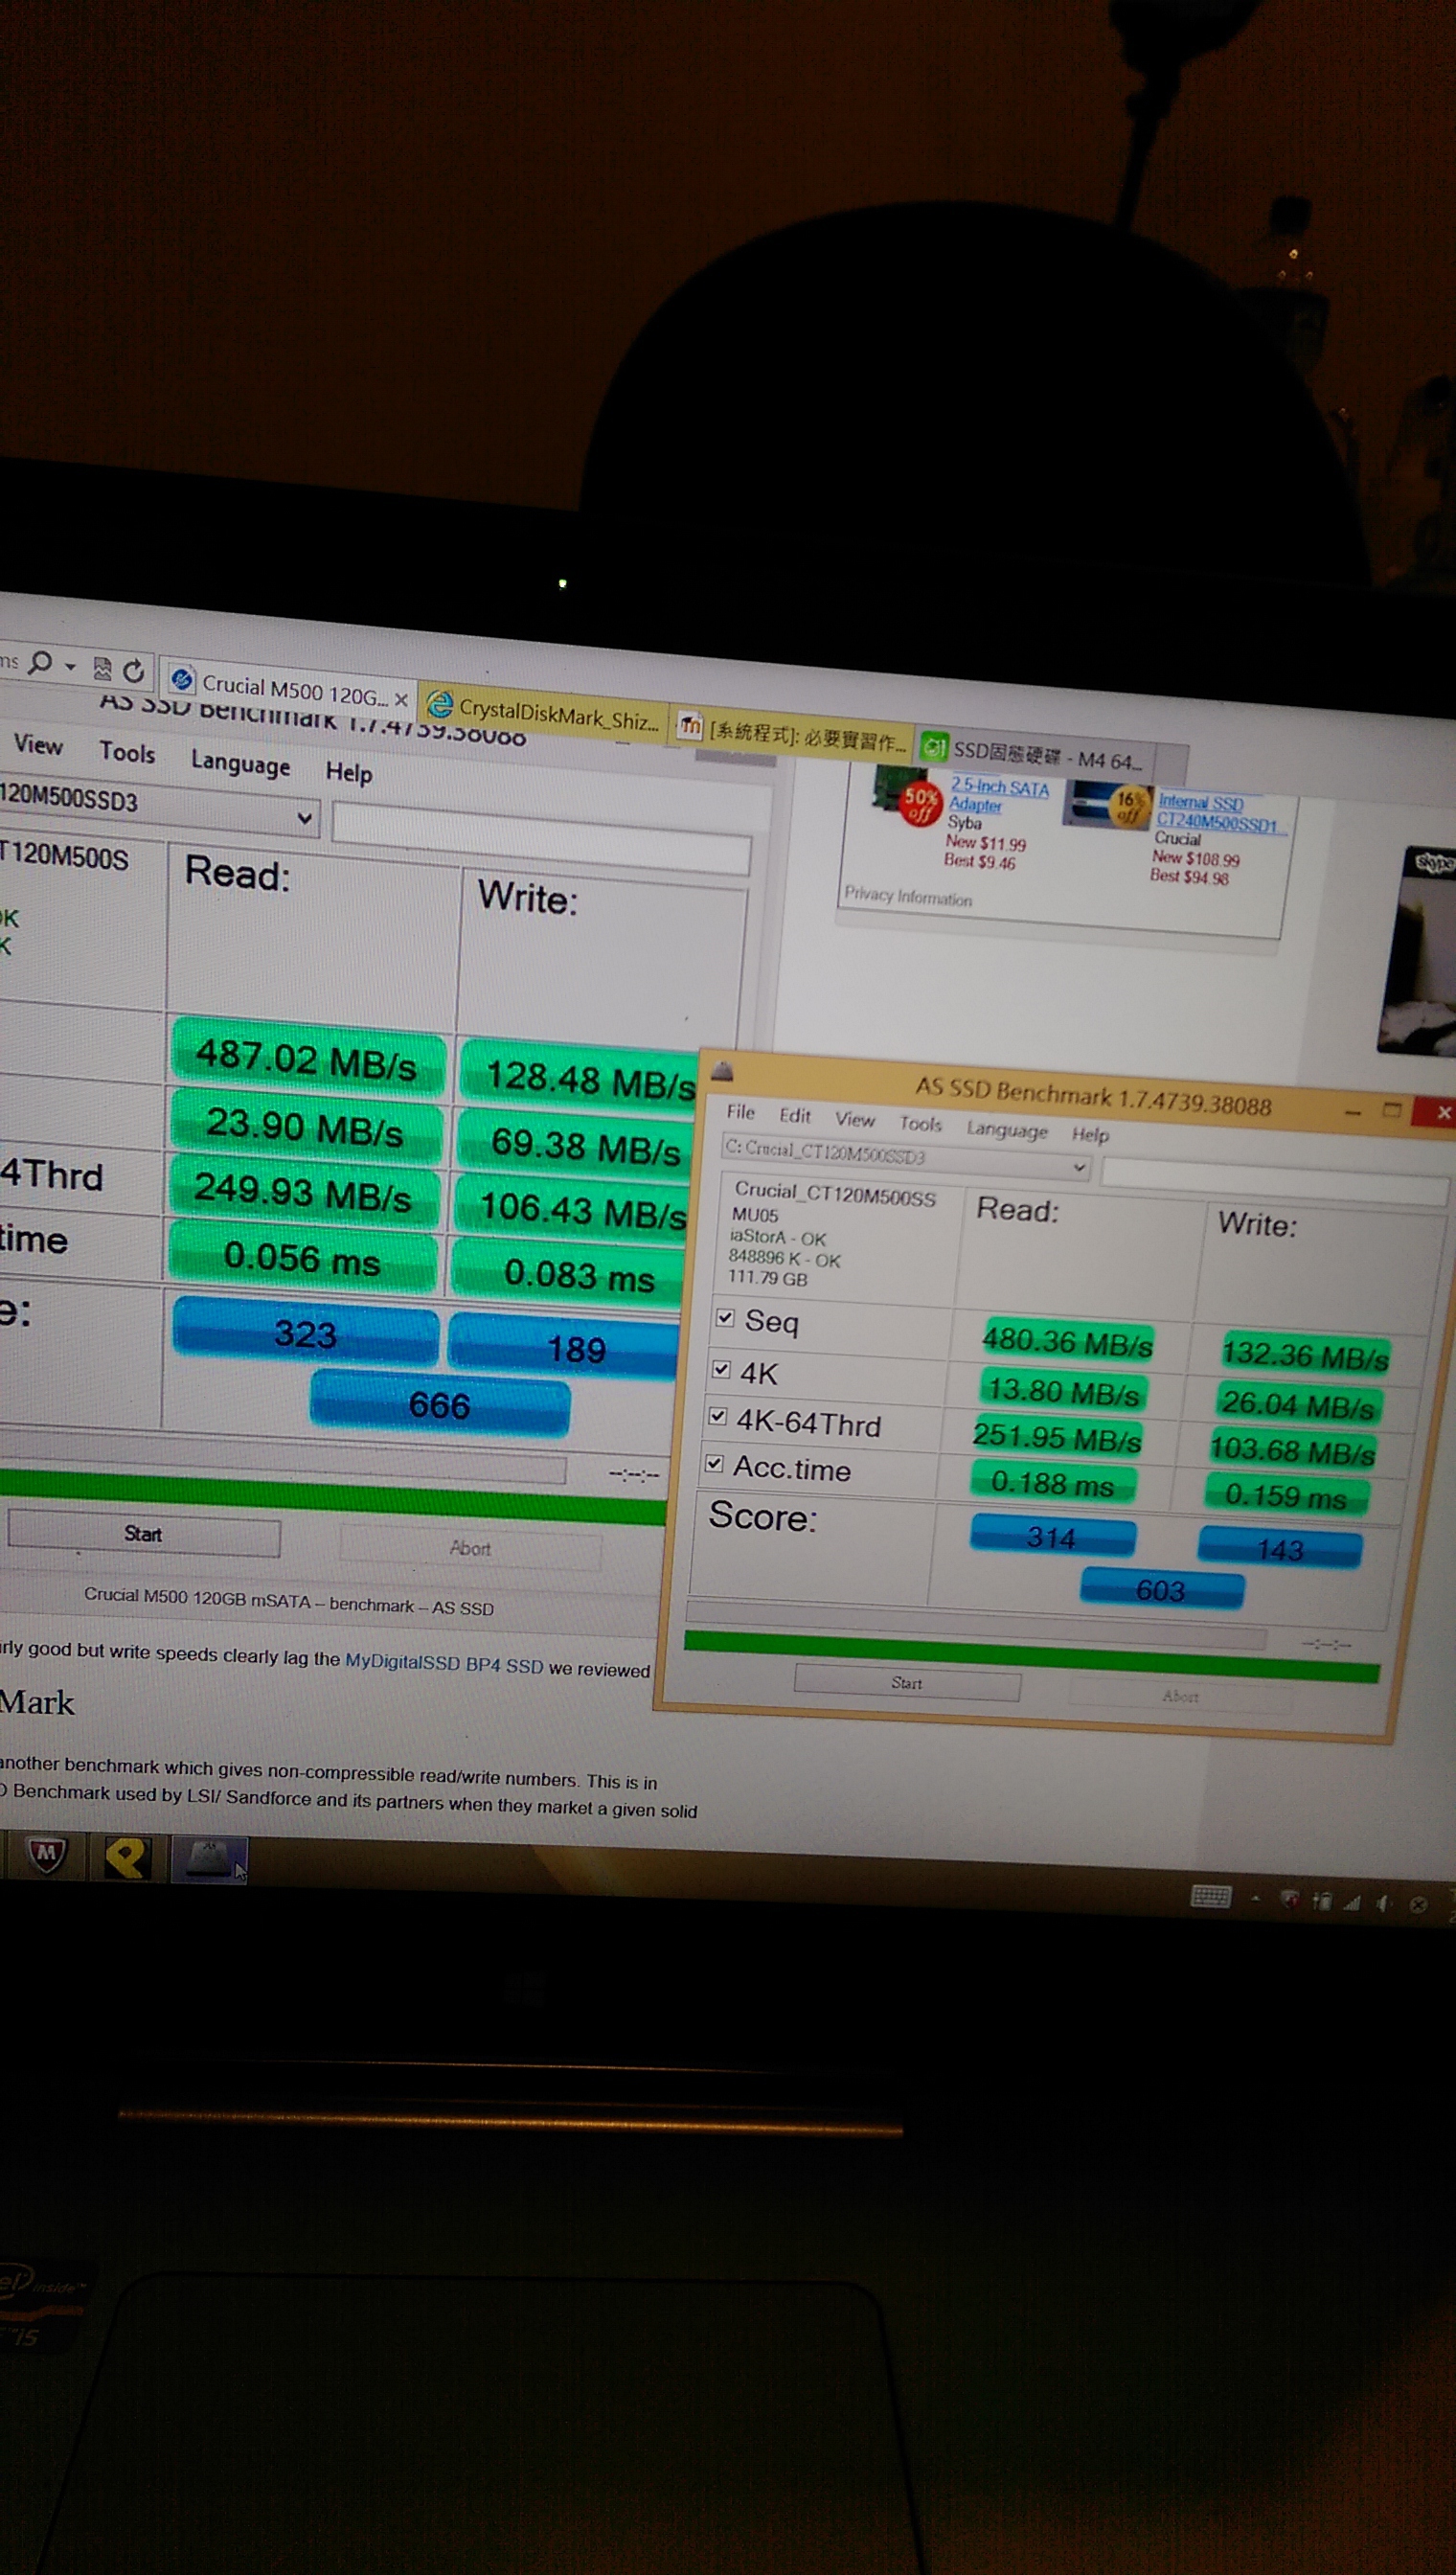The width and height of the screenshot is (1456, 2575).
Task: Click the McAfee icon in the taskbar
Action: [46, 1855]
